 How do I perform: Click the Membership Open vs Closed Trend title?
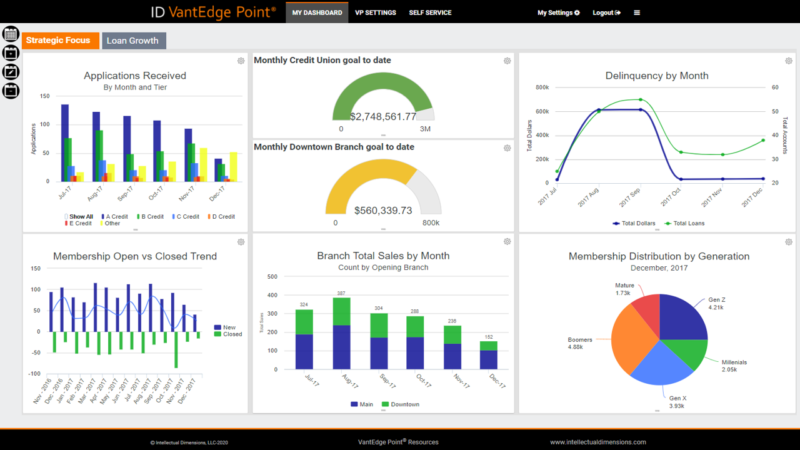pos(135,256)
